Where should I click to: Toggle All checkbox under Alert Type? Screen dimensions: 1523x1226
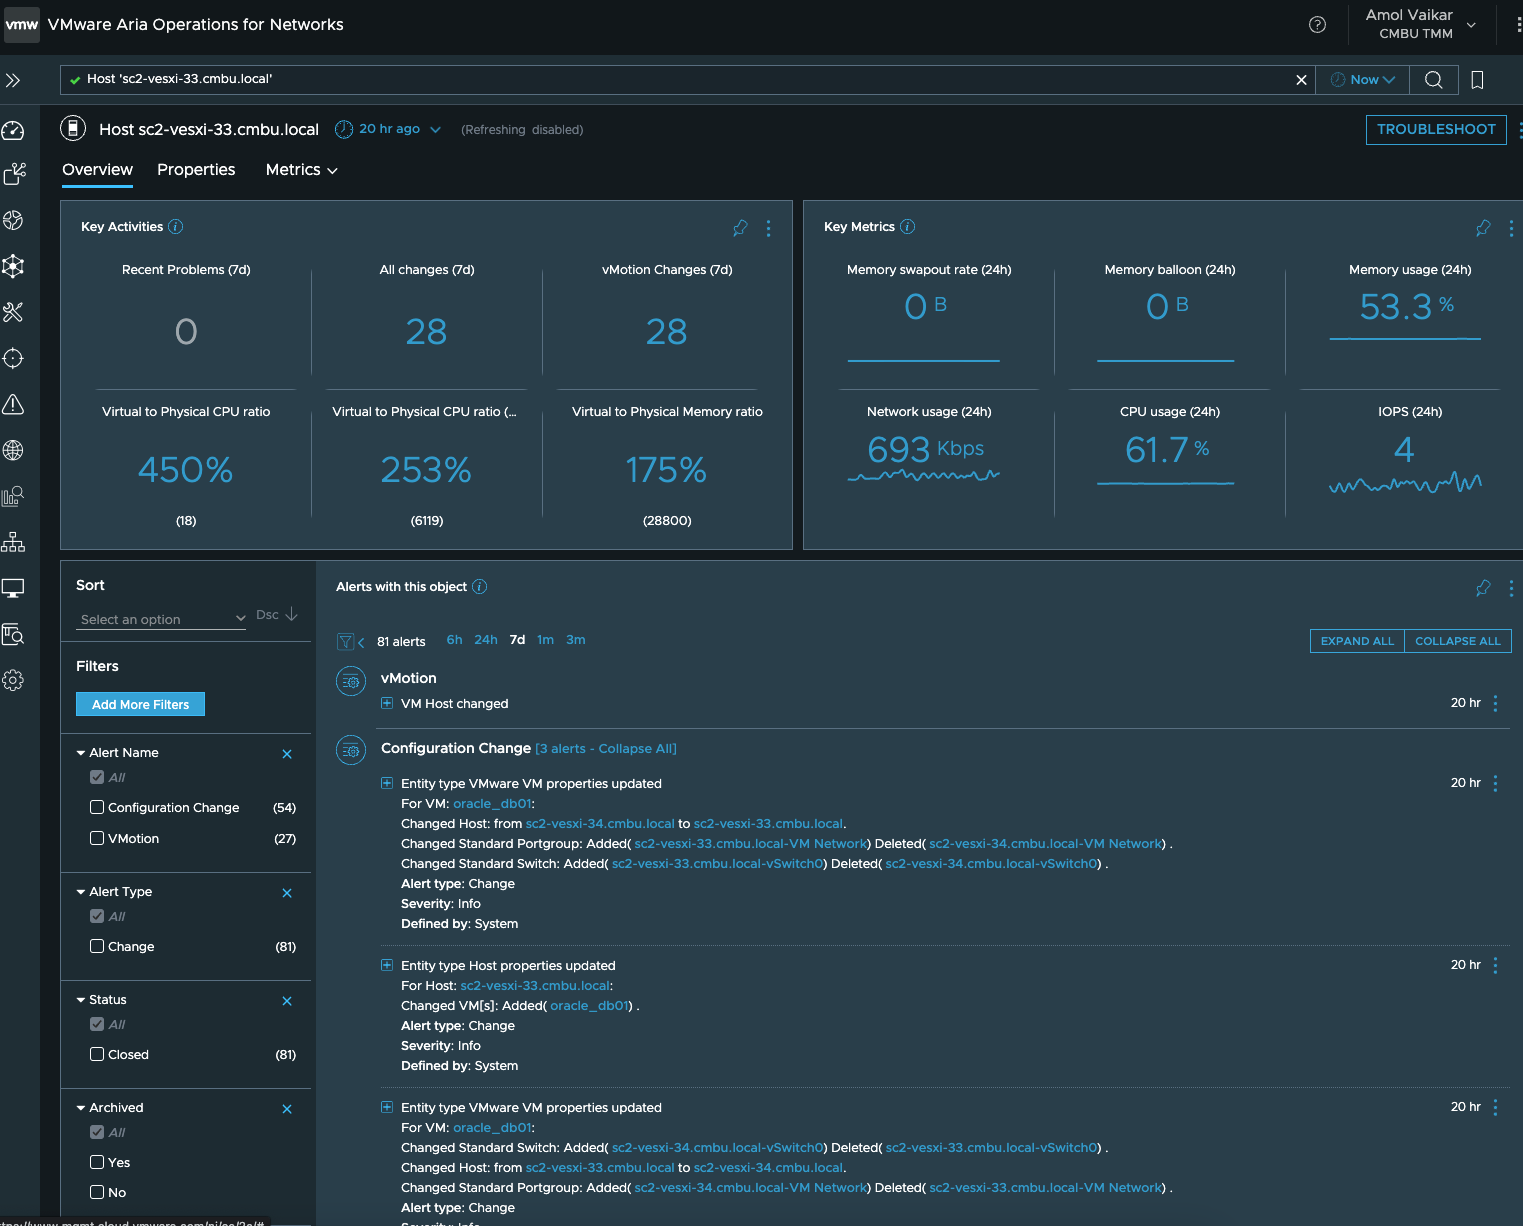click(x=97, y=916)
